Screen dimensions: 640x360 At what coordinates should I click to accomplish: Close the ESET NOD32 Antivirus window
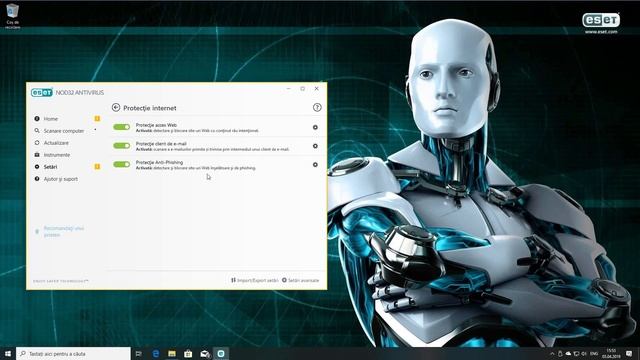click(316, 88)
